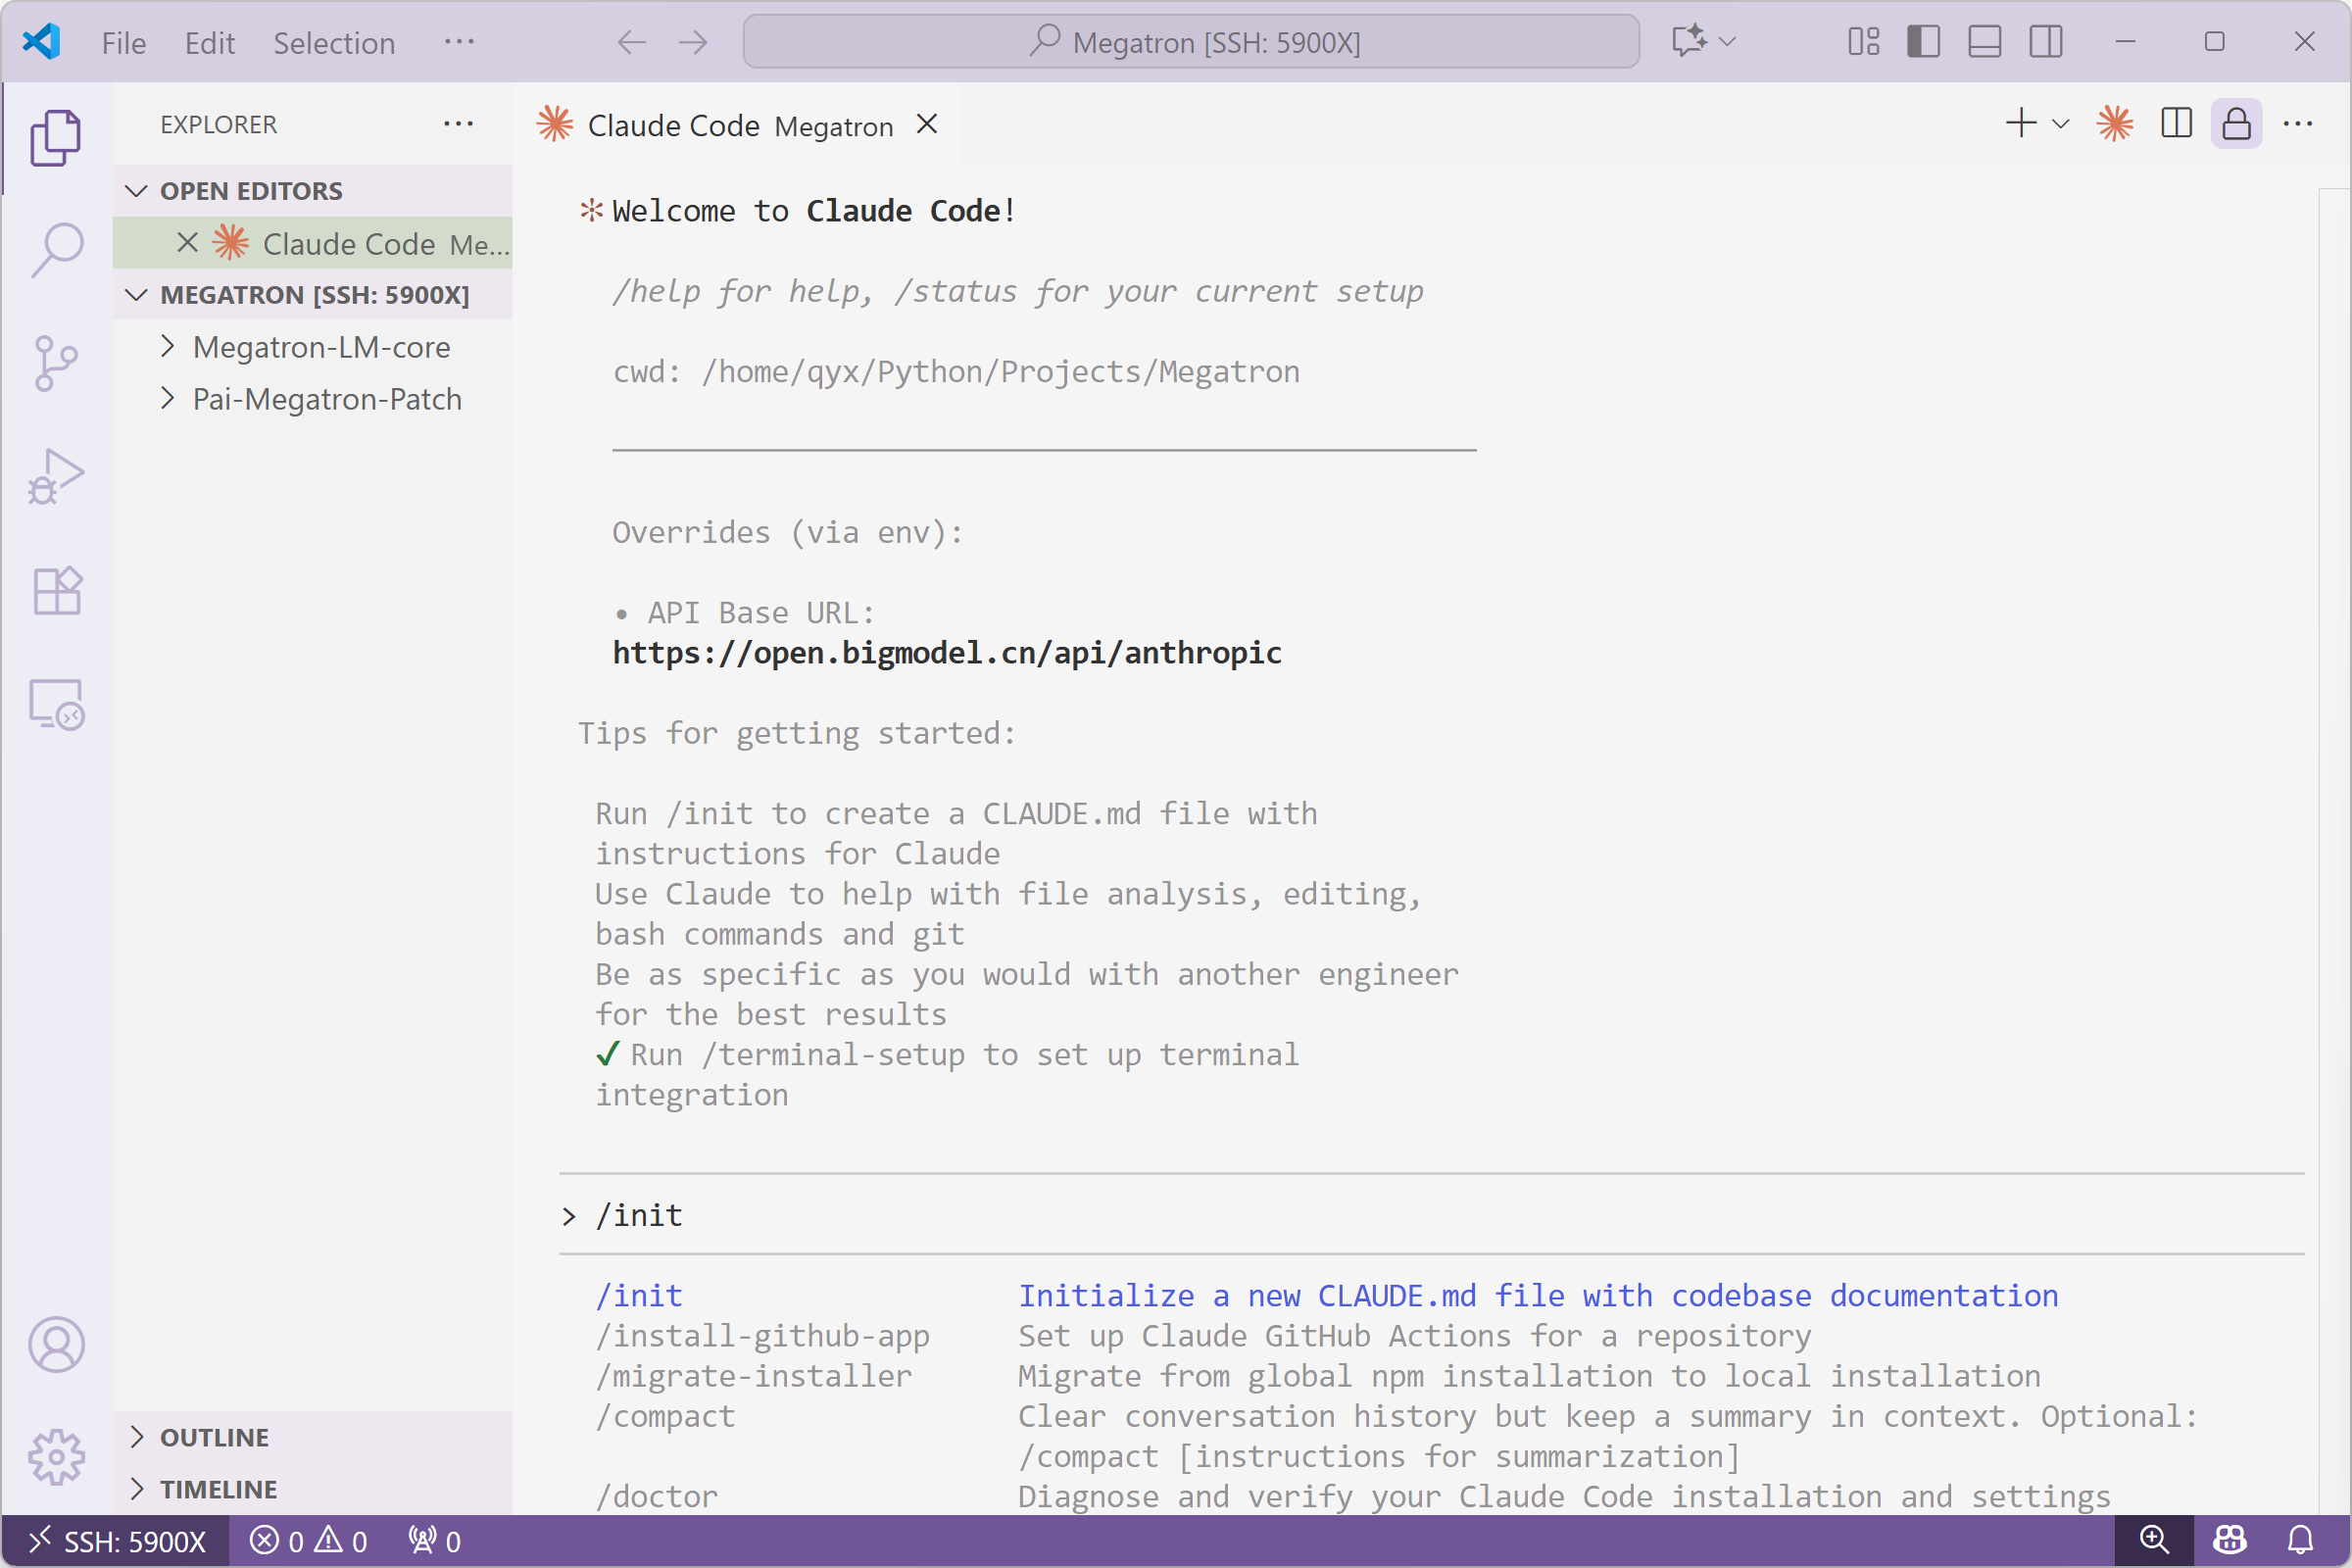The width and height of the screenshot is (2352, 1568).
Task: Close the Claude Code Megatron tab
Action: pyautogui.click(x=927, y=124)
